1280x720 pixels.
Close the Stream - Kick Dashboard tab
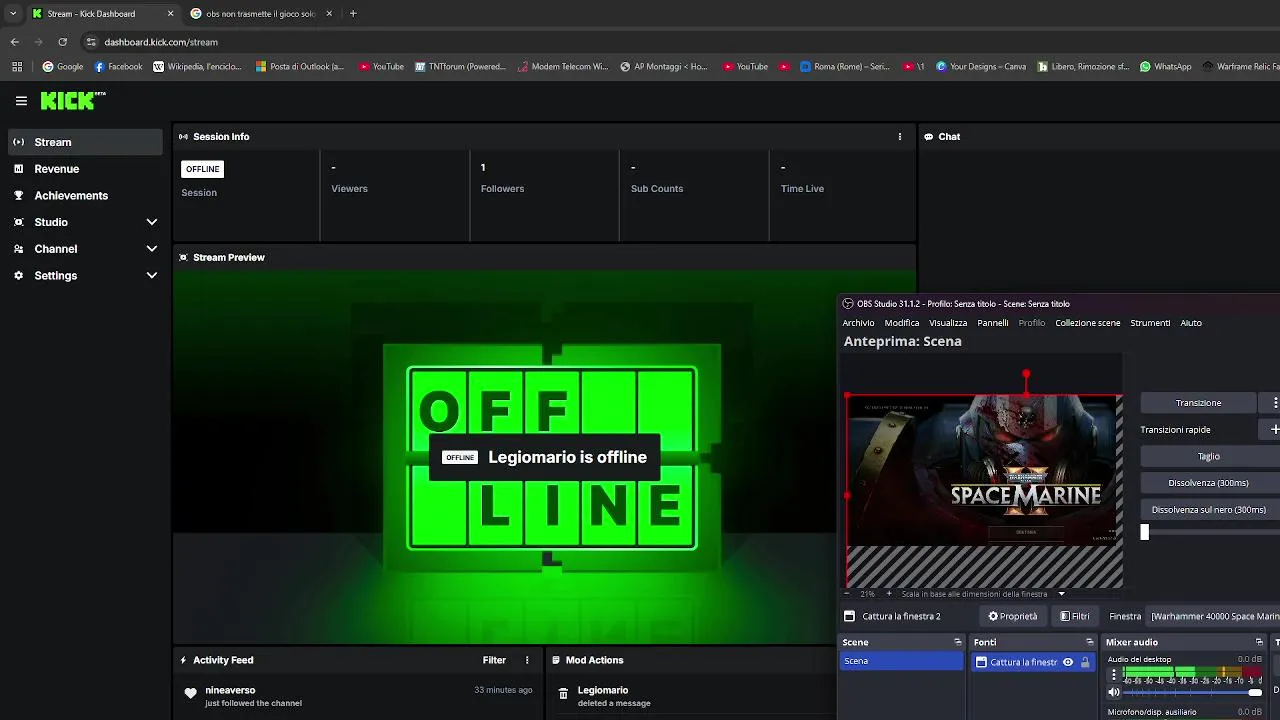170,14
